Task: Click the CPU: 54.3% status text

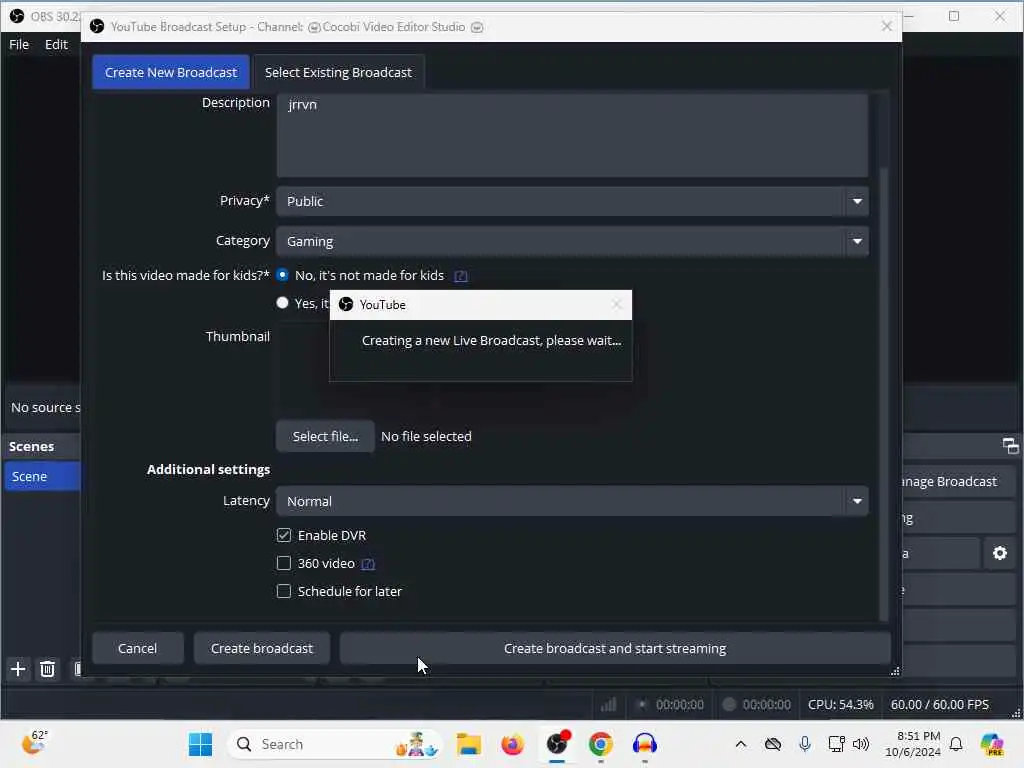Action: click(840, 705)
